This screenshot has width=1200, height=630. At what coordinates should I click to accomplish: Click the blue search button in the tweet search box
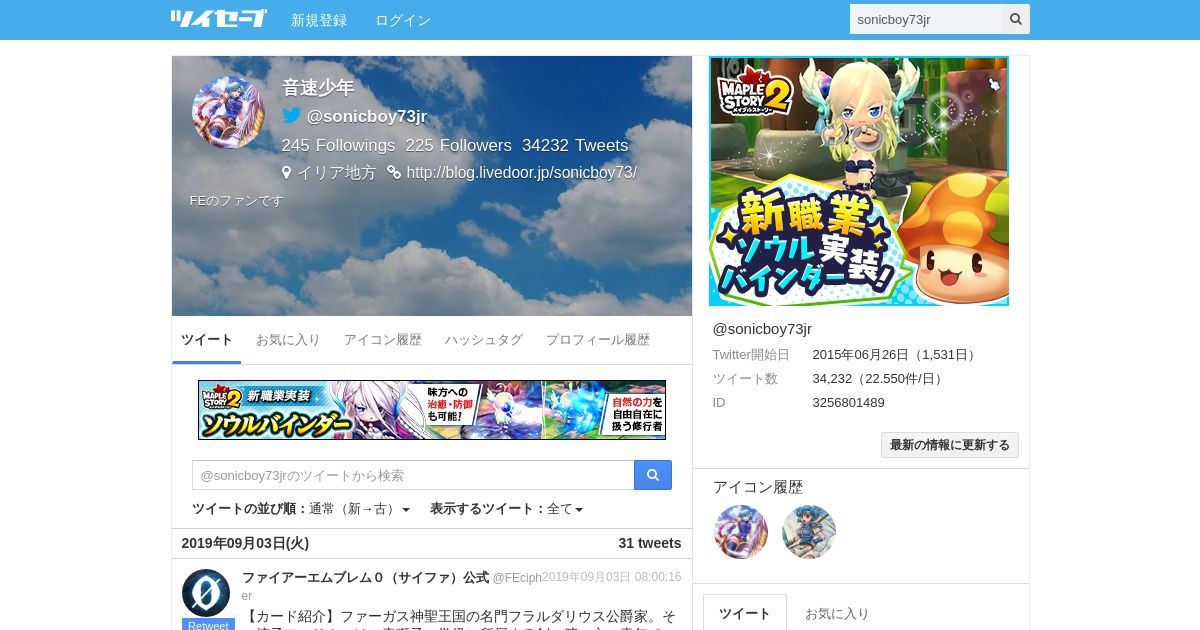coord(653,475)
